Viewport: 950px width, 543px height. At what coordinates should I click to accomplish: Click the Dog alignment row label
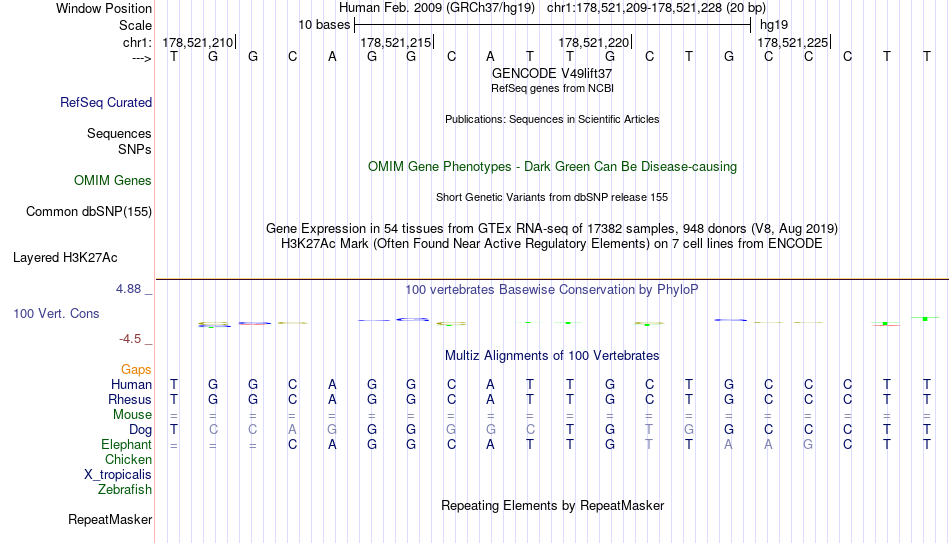pos(140,430)
